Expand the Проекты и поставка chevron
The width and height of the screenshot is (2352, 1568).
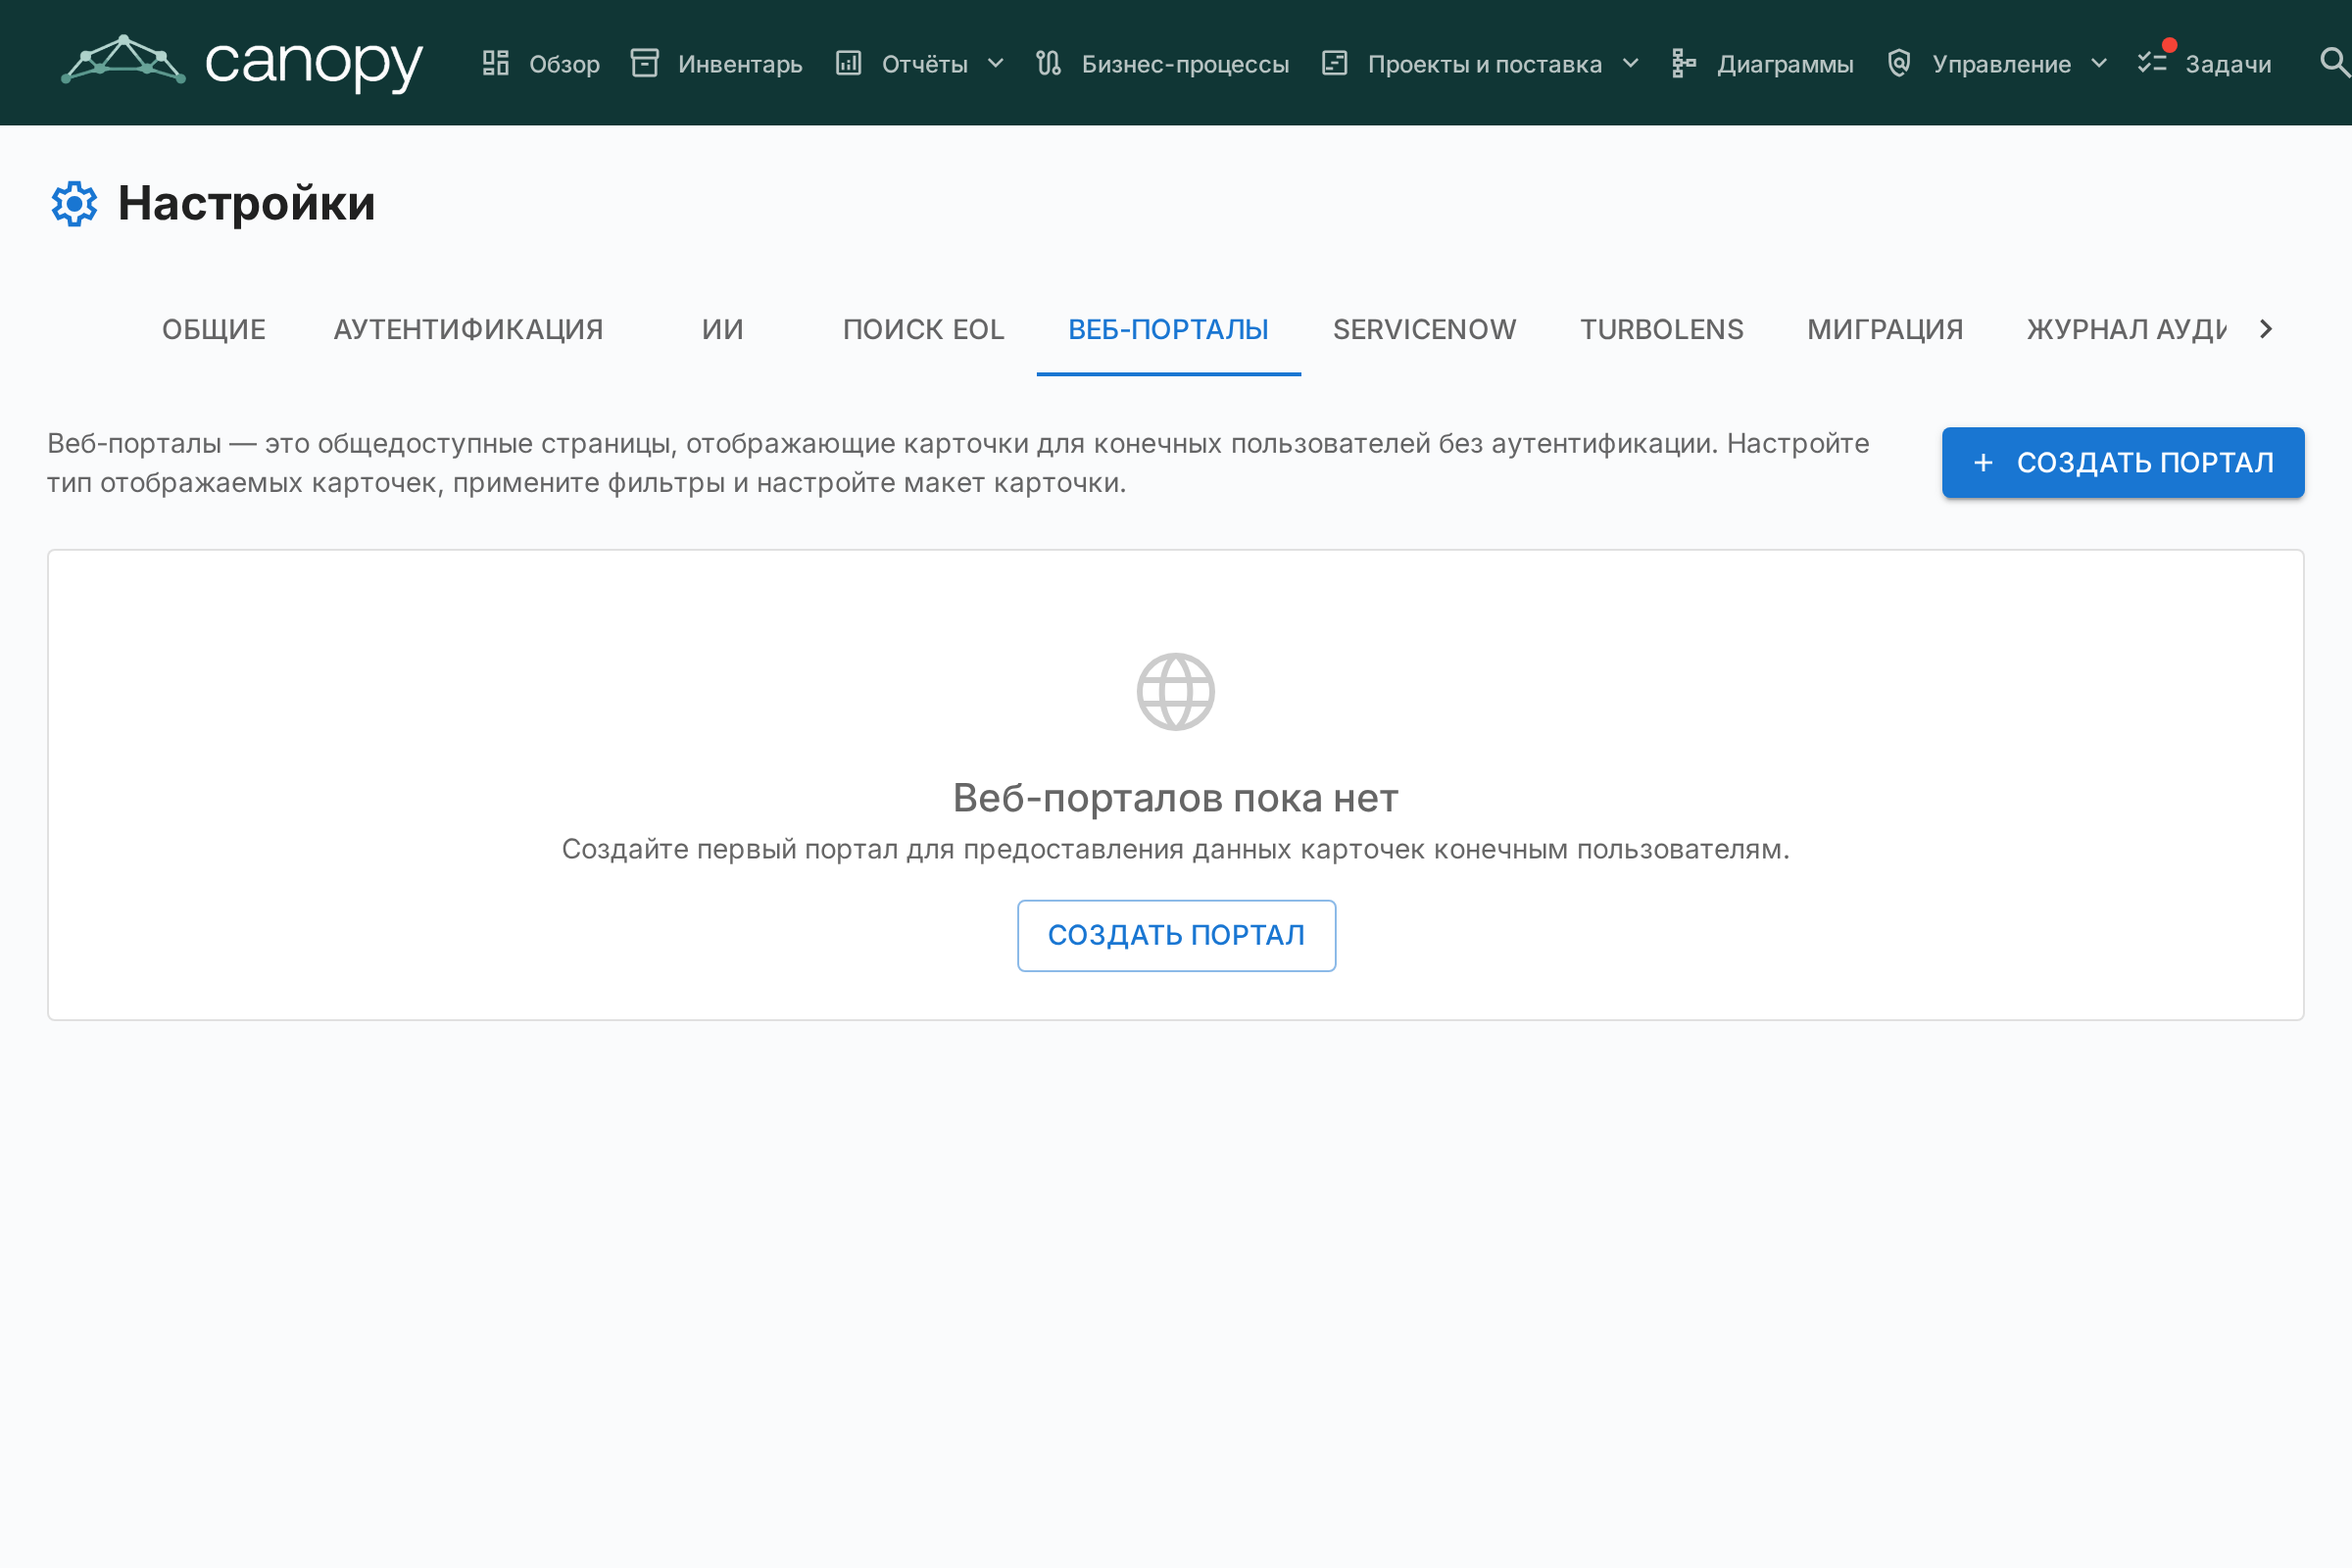1630,63
